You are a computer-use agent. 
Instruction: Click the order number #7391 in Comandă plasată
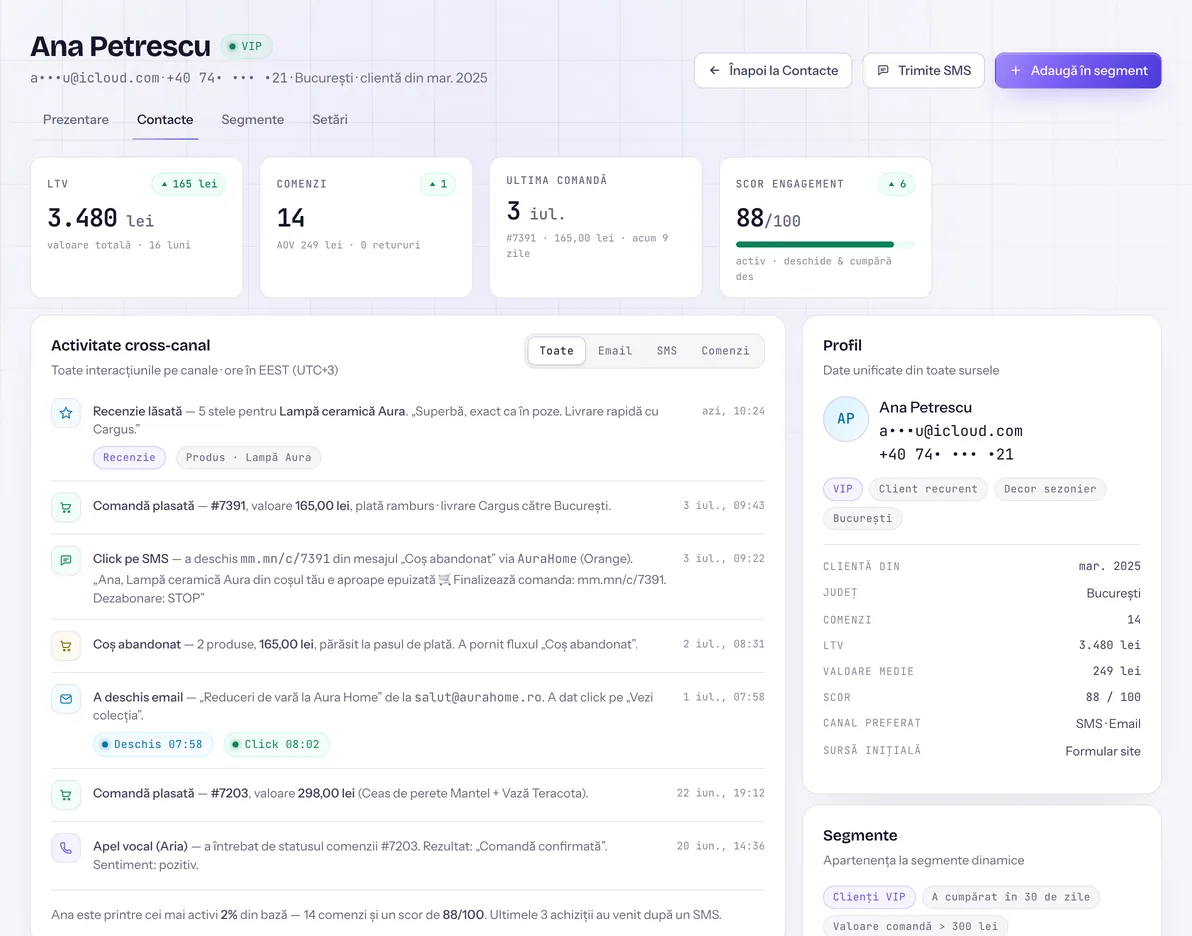[228, 506]
